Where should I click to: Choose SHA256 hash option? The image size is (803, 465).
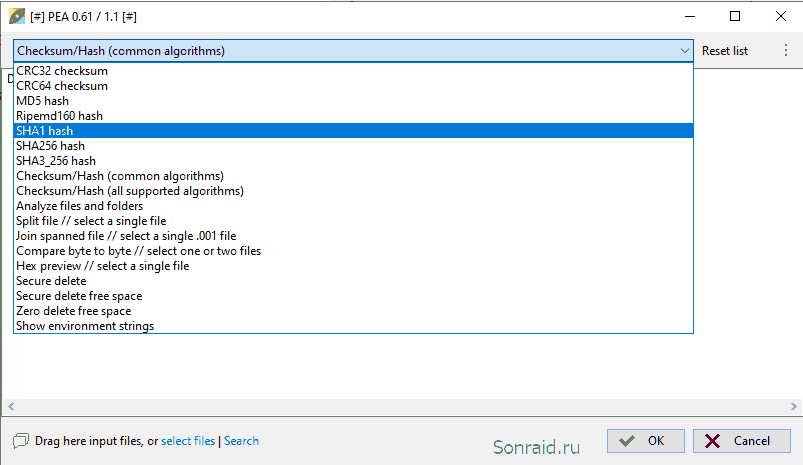353,146
